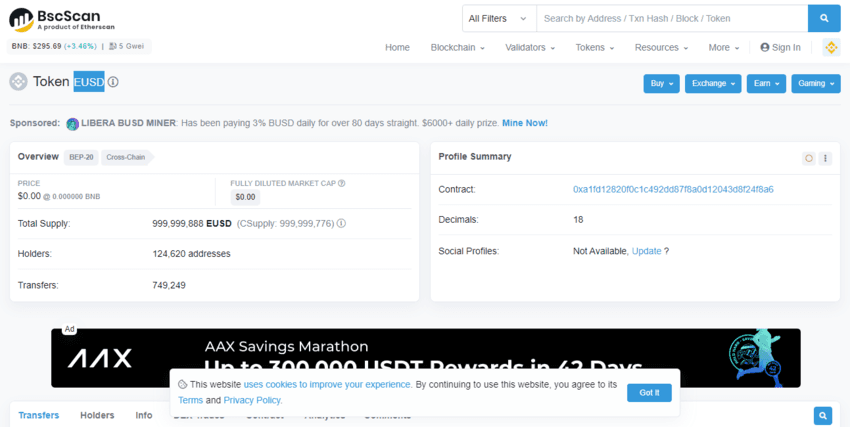
Task: Click the Sign In user icon
Action: 765,48
